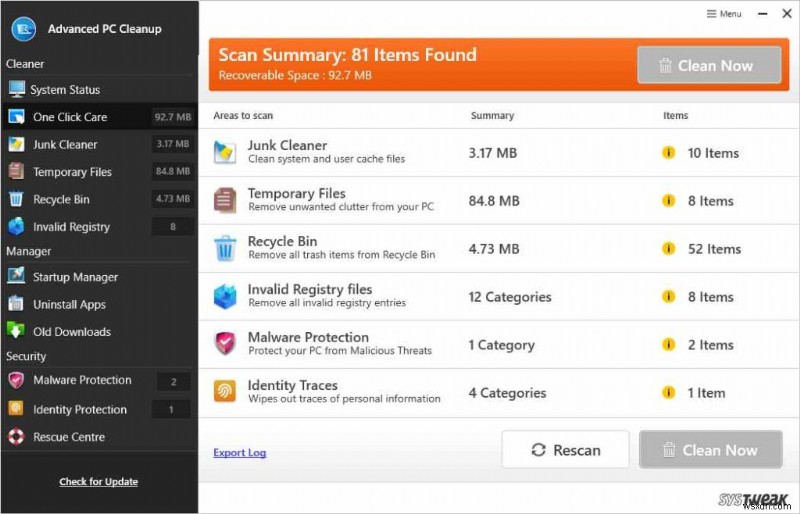Click 92.7 MB badge on One Click Care
Screen dimensions: 800x514
click(x=173, y=117)
